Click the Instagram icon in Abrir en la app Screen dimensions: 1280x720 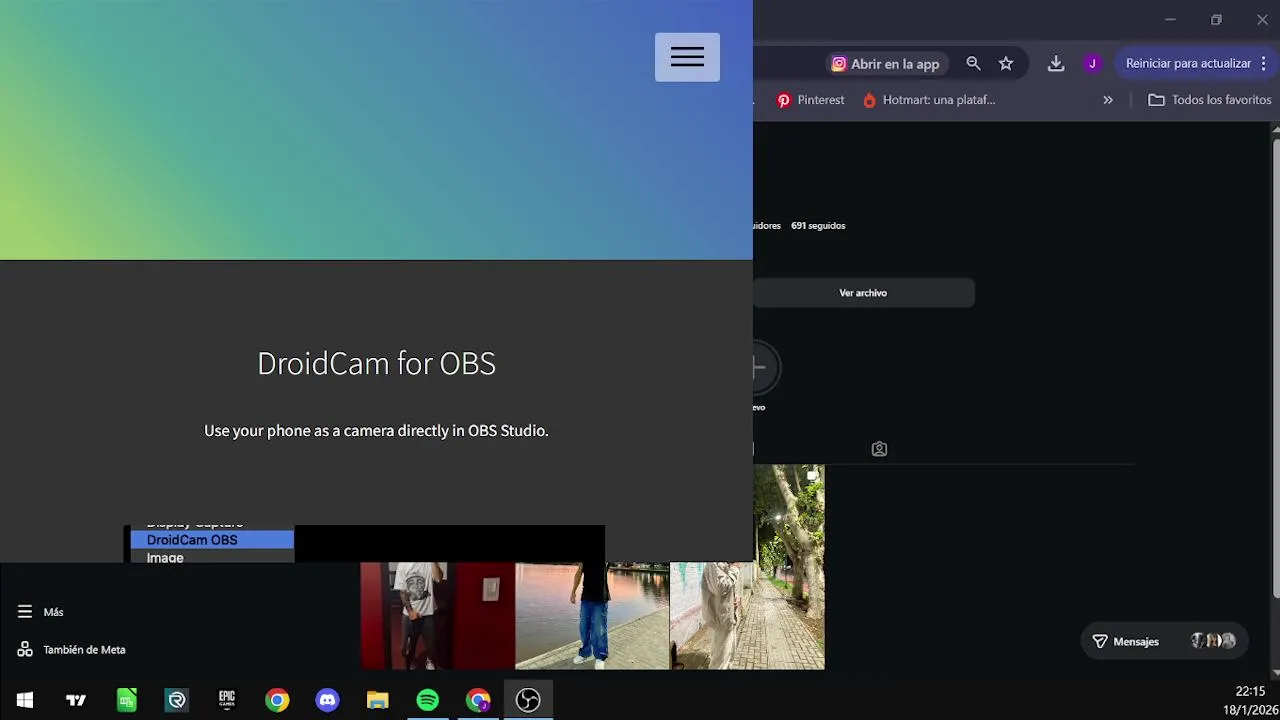click(x=839, y=64)
